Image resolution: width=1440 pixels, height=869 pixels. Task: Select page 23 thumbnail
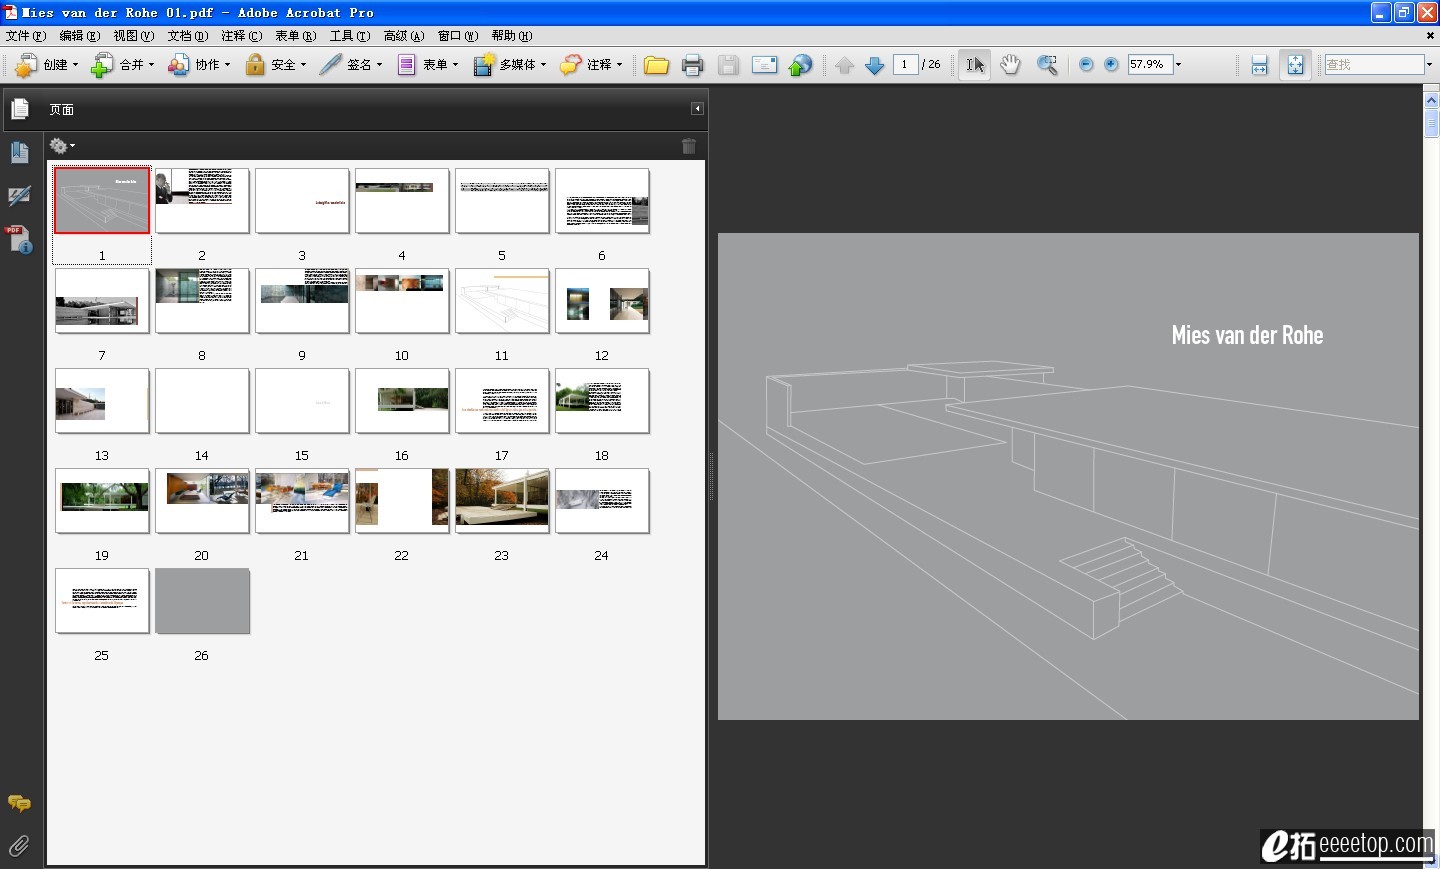[x=502, y=501]
